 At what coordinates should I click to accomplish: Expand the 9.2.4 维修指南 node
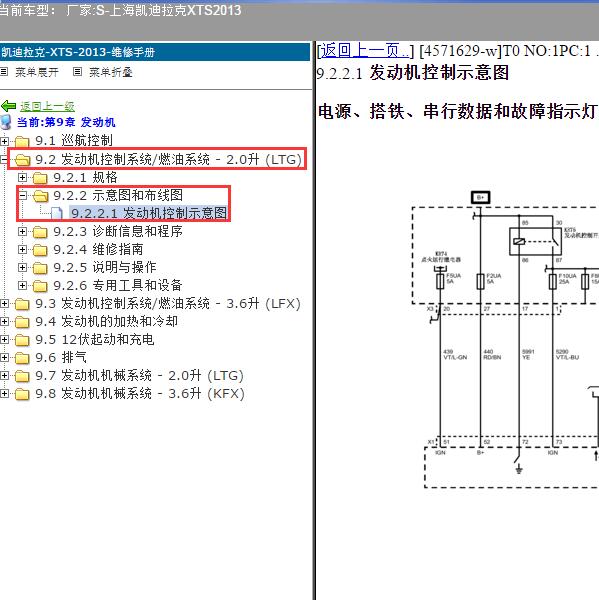[22, 249]
